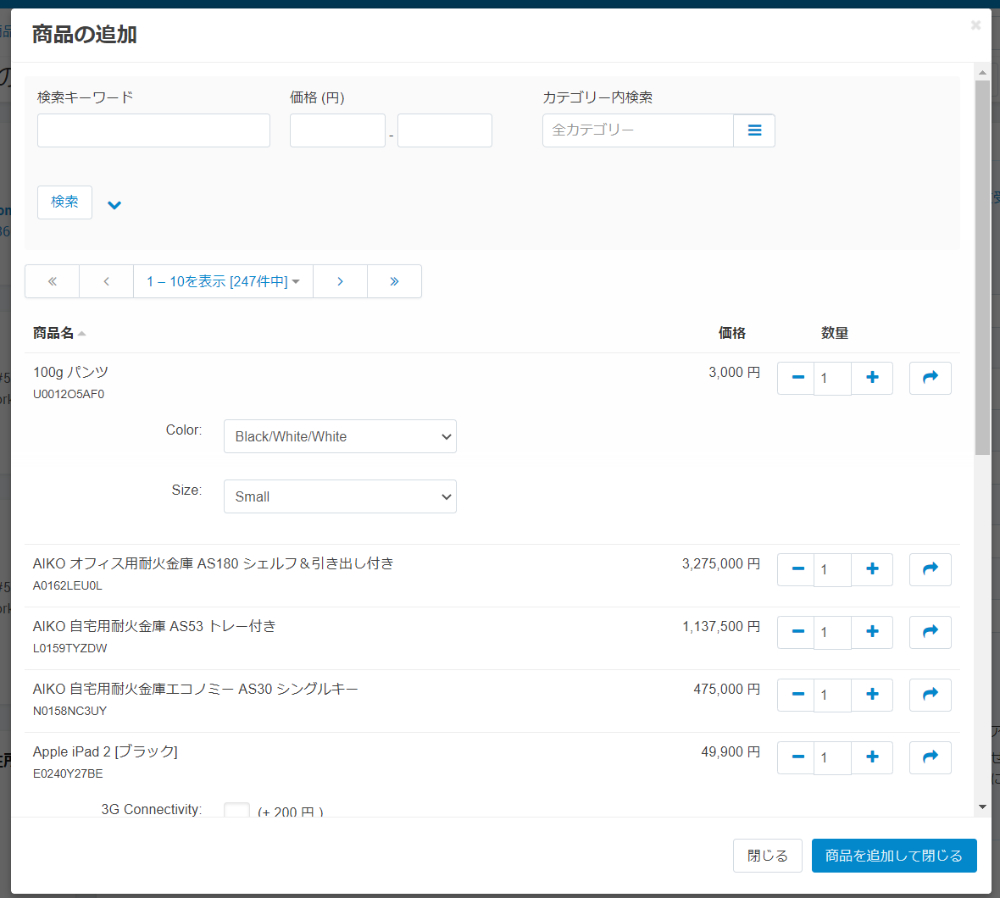The height and width of the screenshot is (898, 1000).
Task: Close the 商品の追加 dialog with X
Action: point(975,25)
